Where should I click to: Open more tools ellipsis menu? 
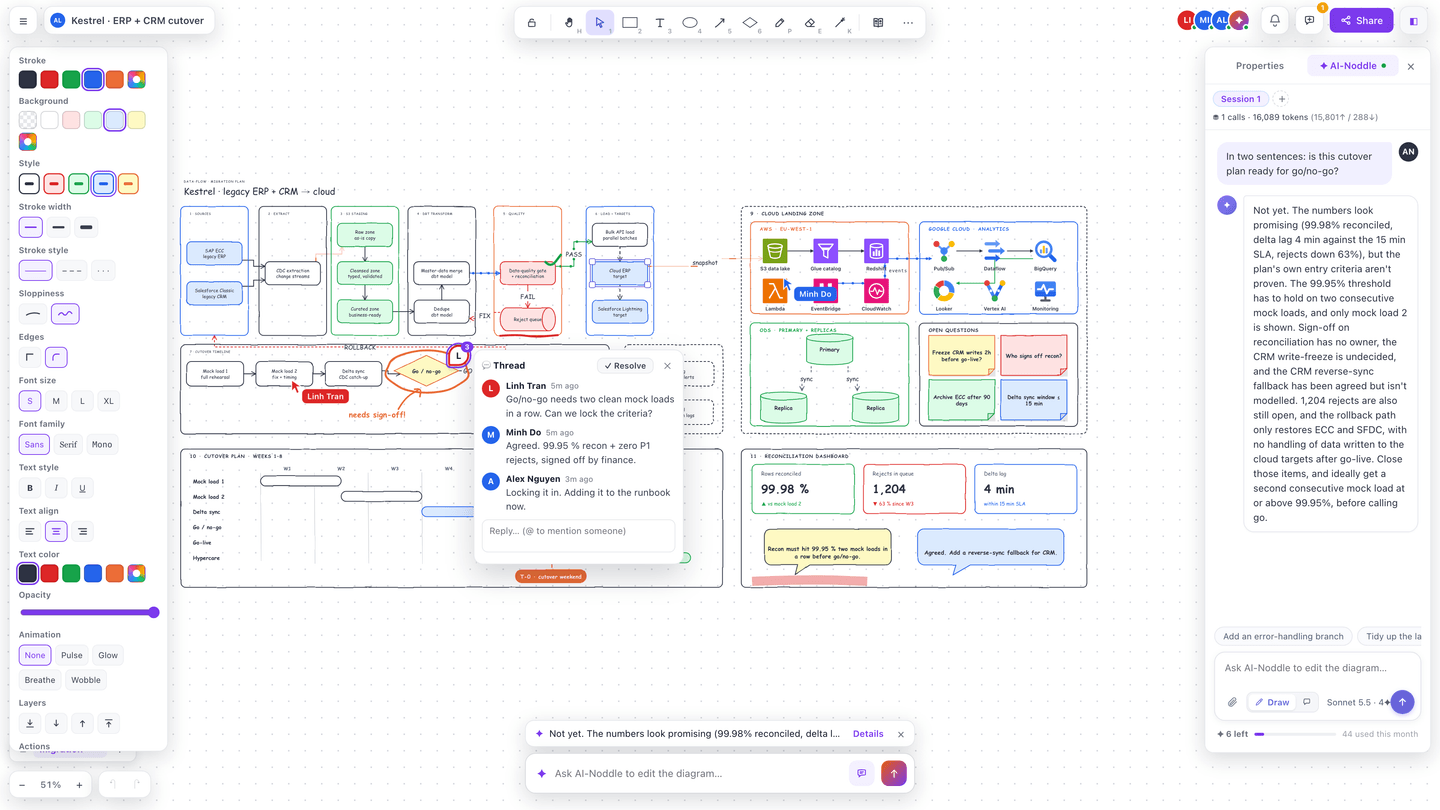click(x=908, y=22)
